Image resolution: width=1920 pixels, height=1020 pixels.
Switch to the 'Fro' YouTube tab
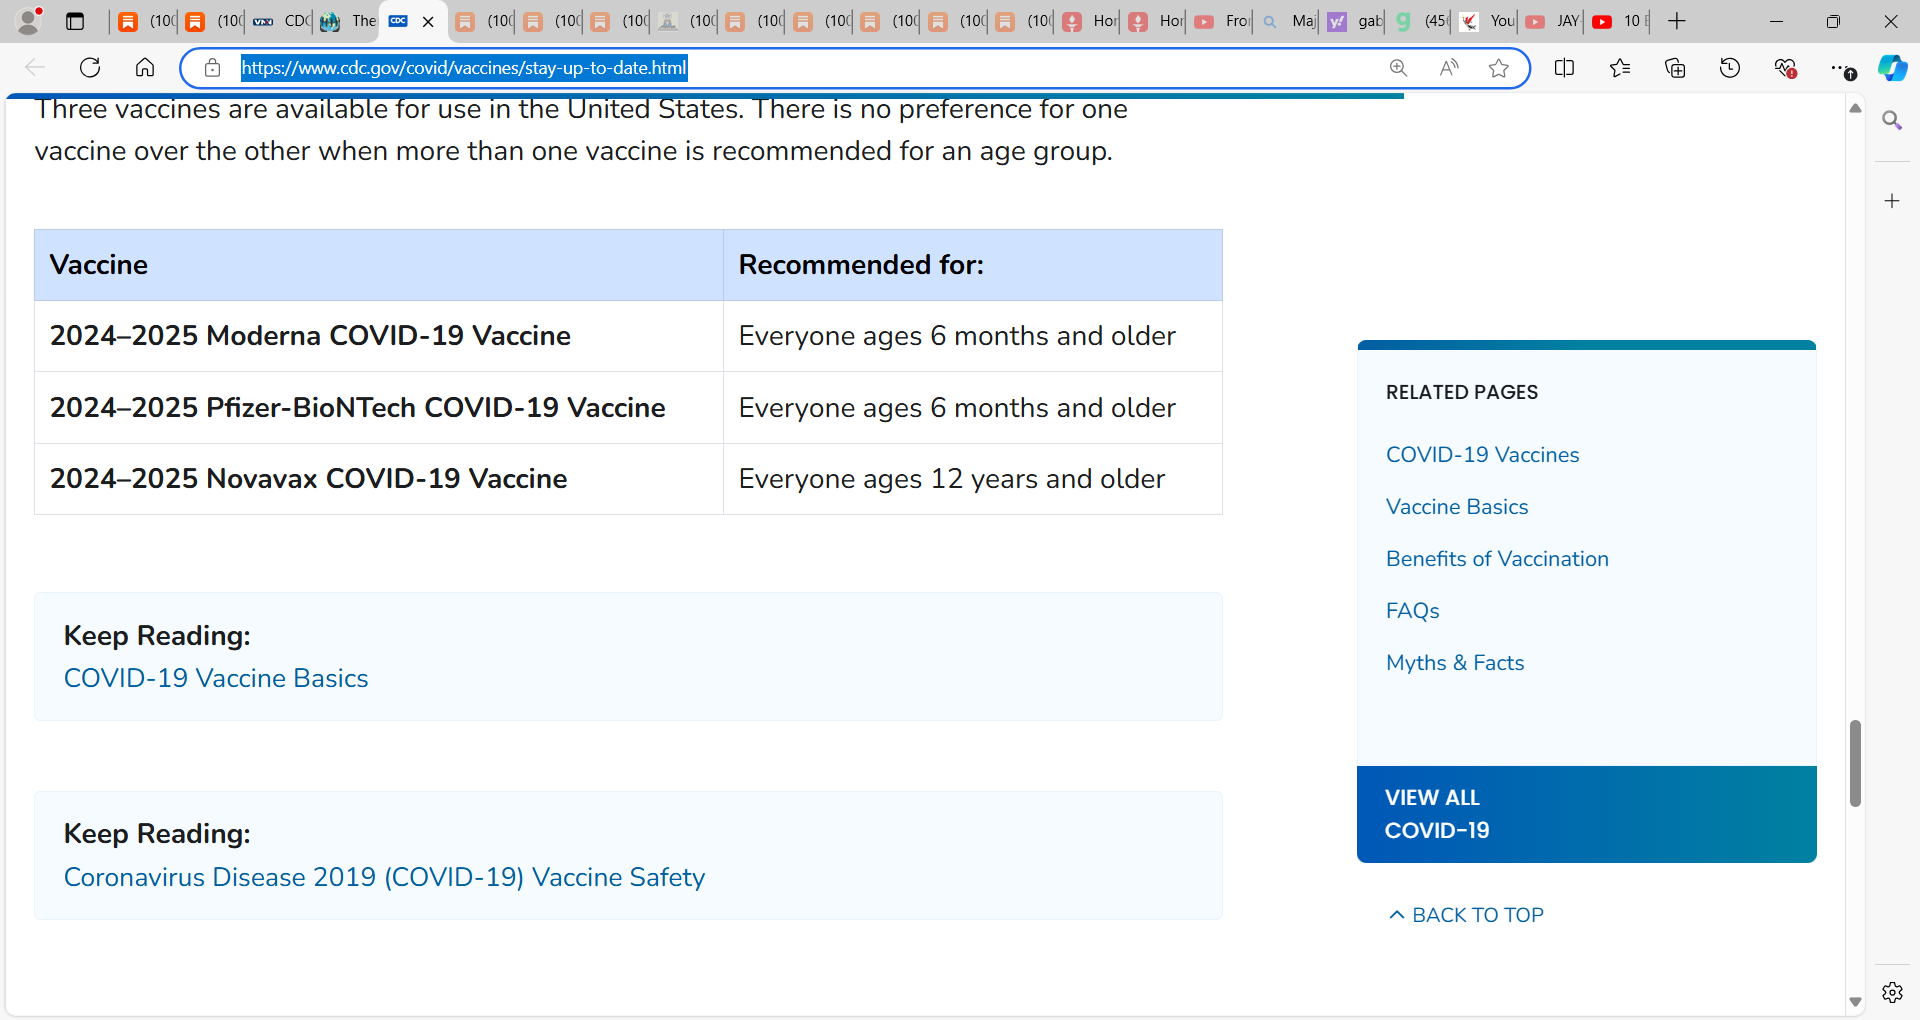point(1222,21)
